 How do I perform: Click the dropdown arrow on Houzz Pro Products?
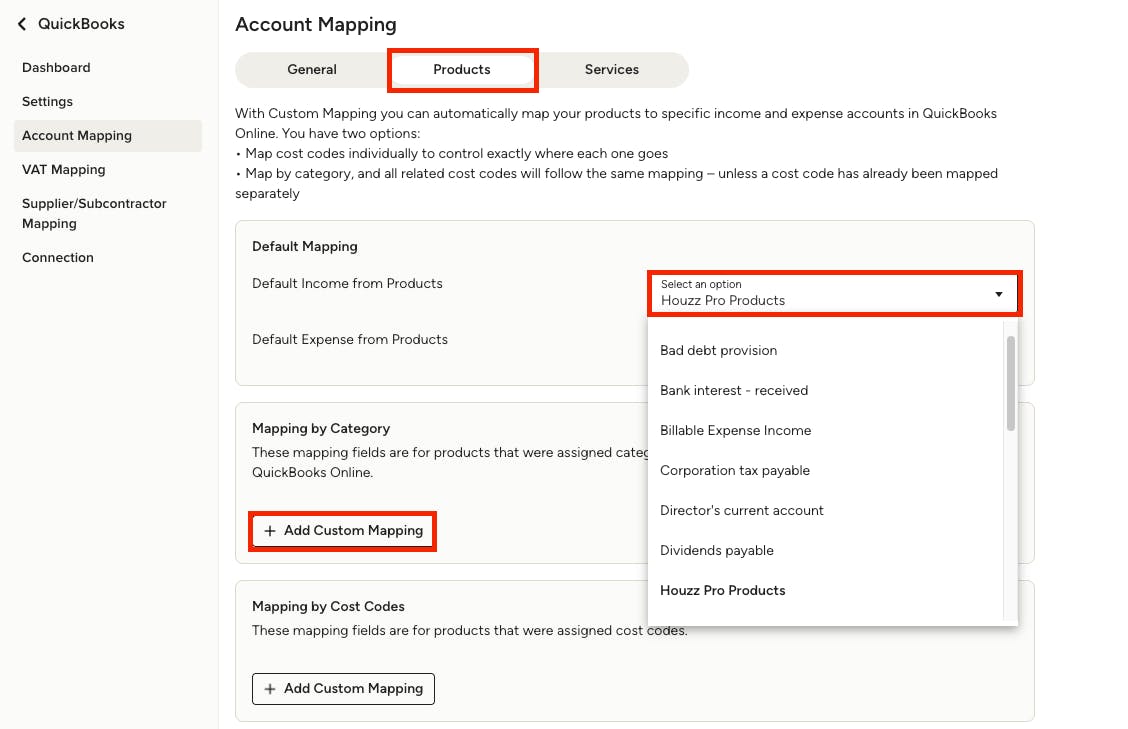[x=999, y=294]
